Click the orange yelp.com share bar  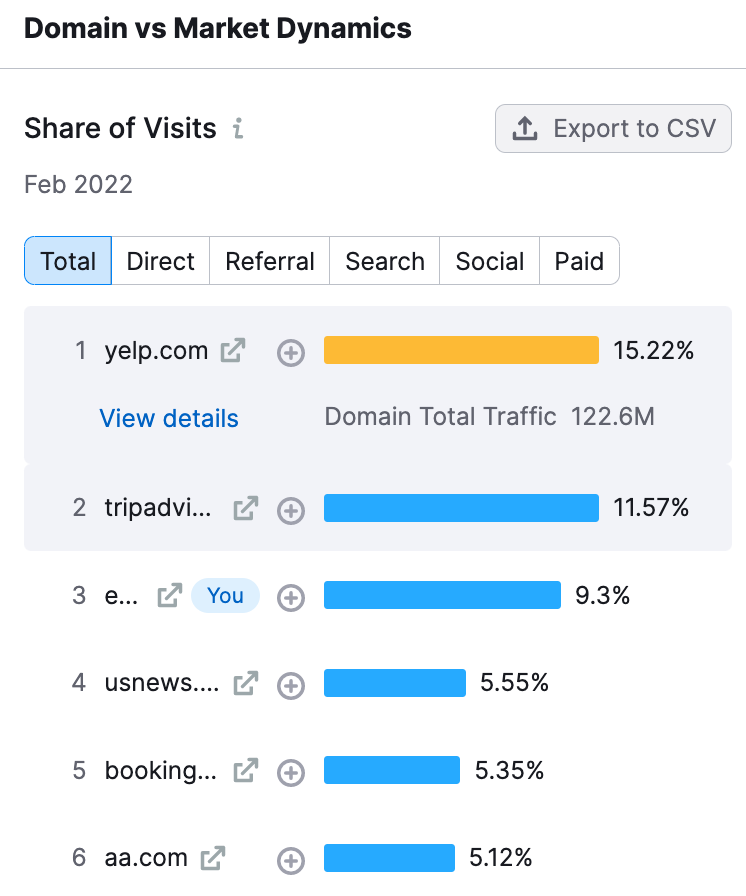(x=462, y=350)
